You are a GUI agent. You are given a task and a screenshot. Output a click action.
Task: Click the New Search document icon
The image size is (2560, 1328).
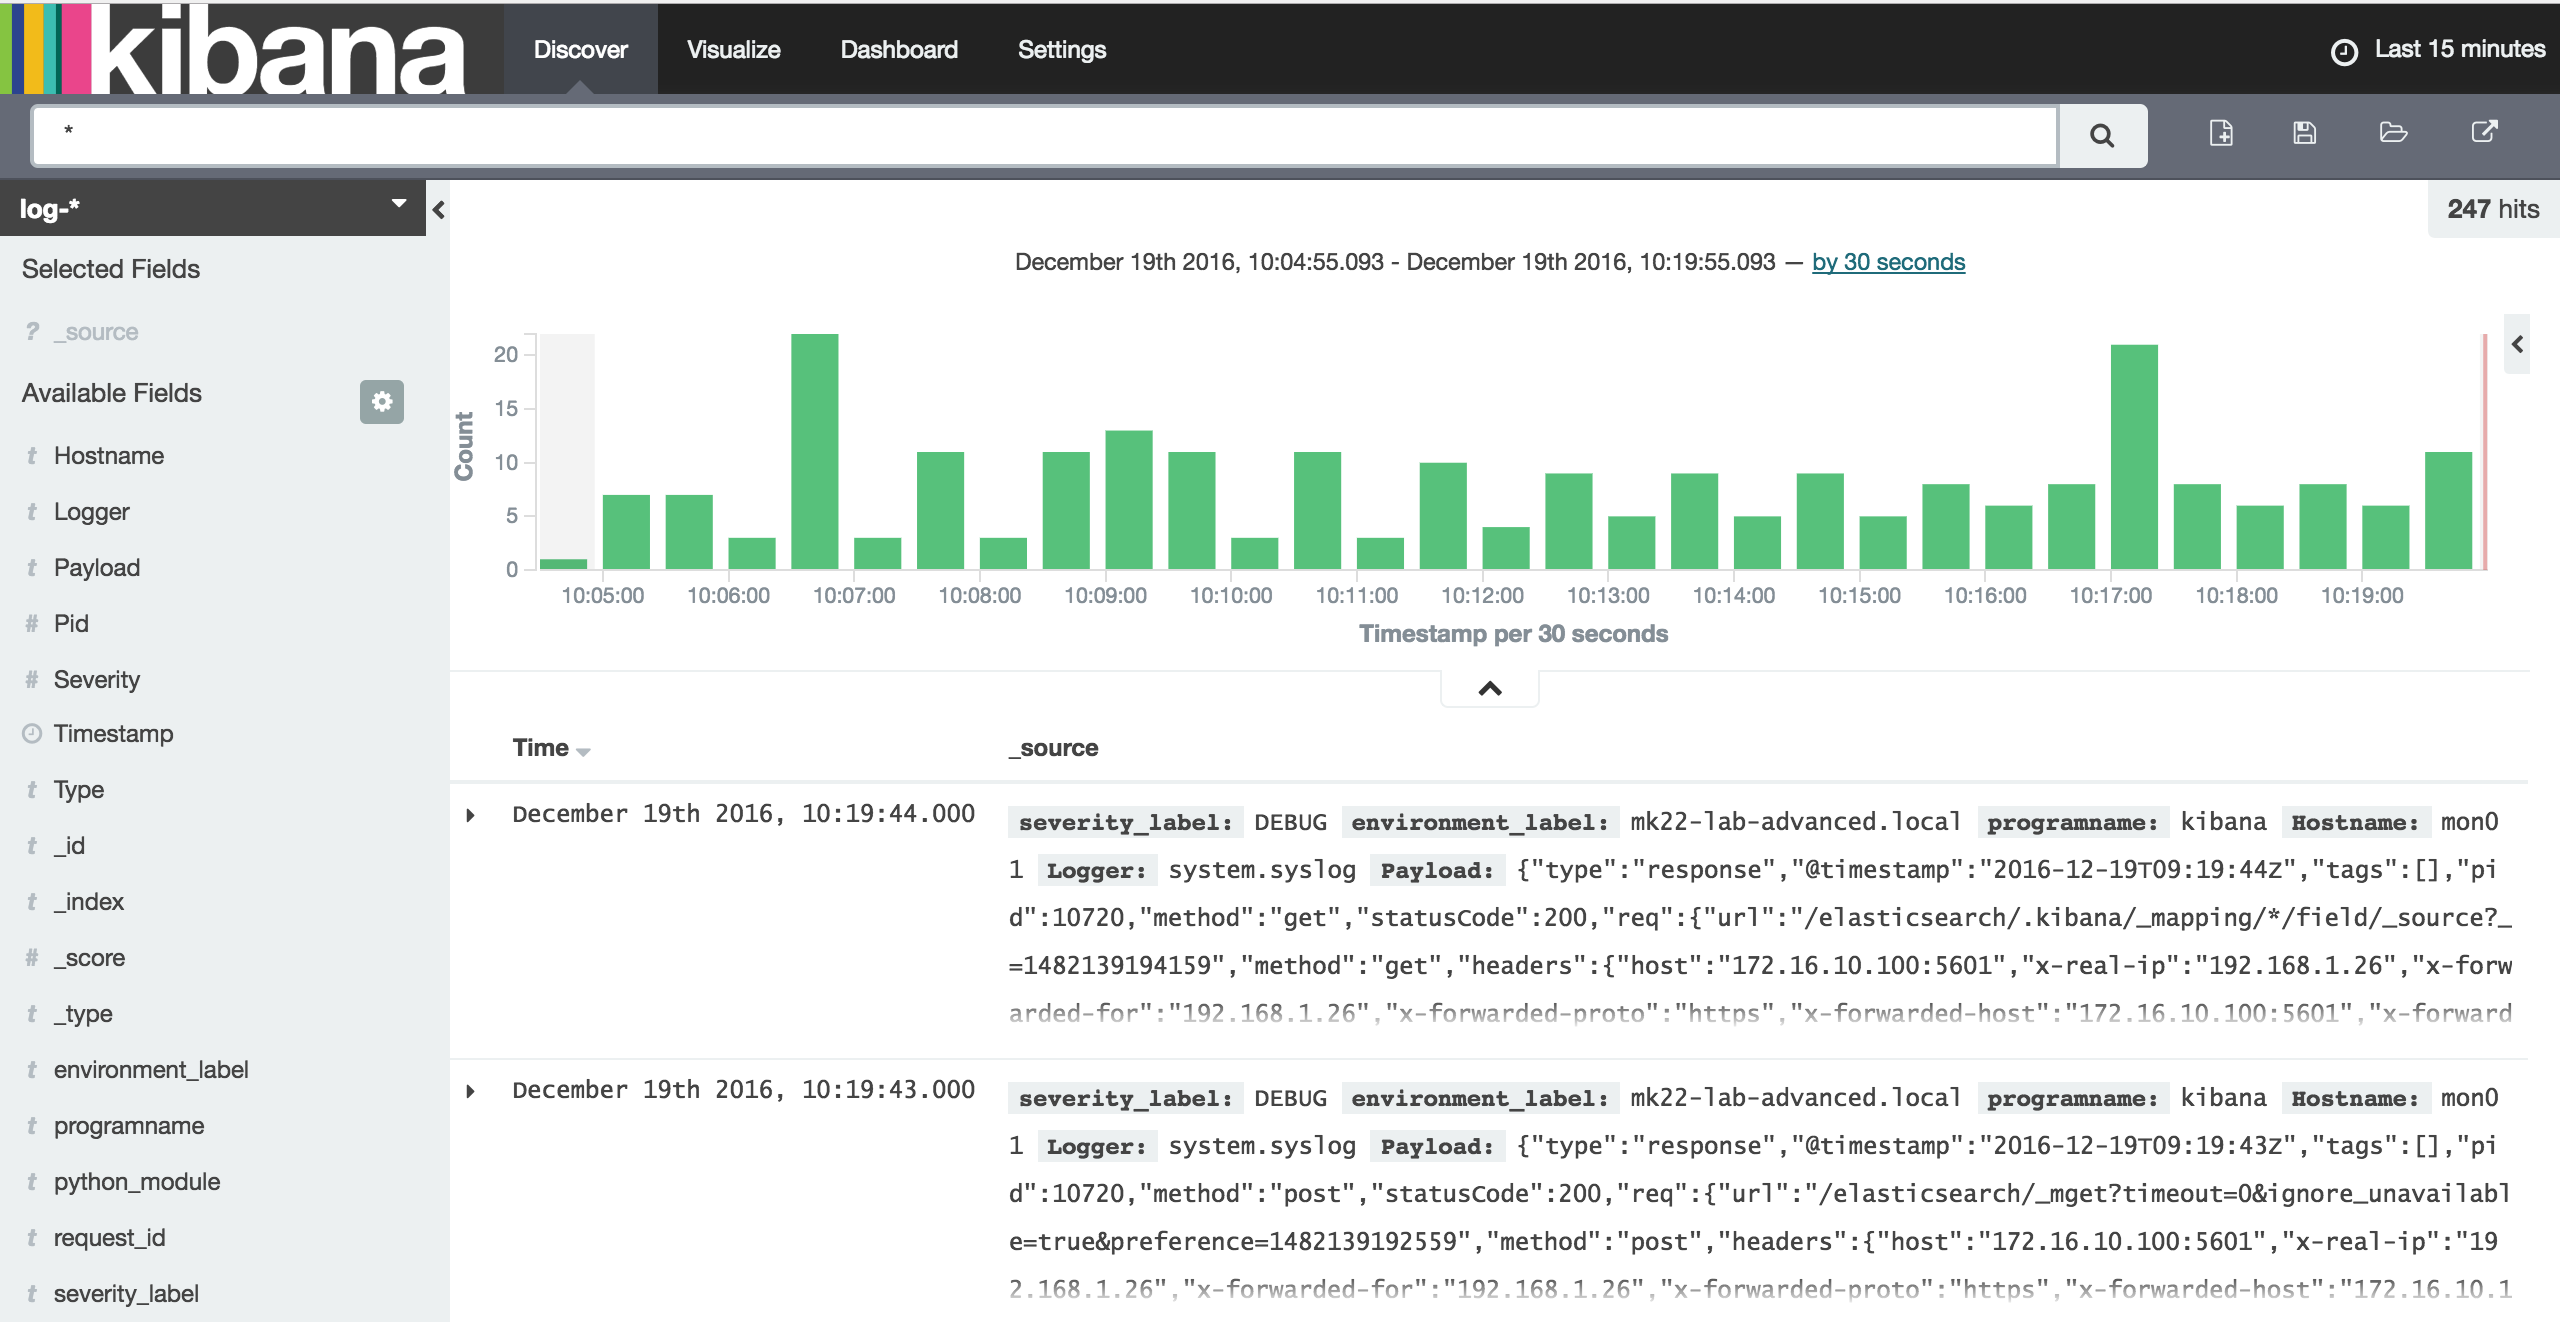[2220, 133]
